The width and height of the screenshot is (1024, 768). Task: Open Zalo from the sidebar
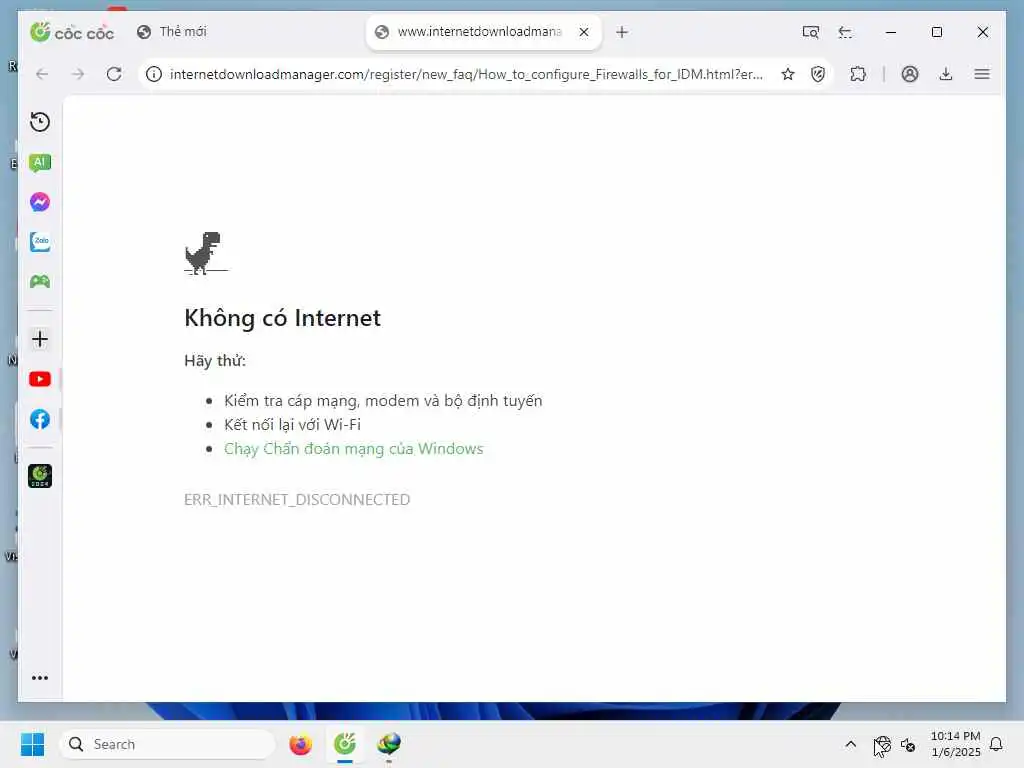pyautogui.click(x=40, y=242)
